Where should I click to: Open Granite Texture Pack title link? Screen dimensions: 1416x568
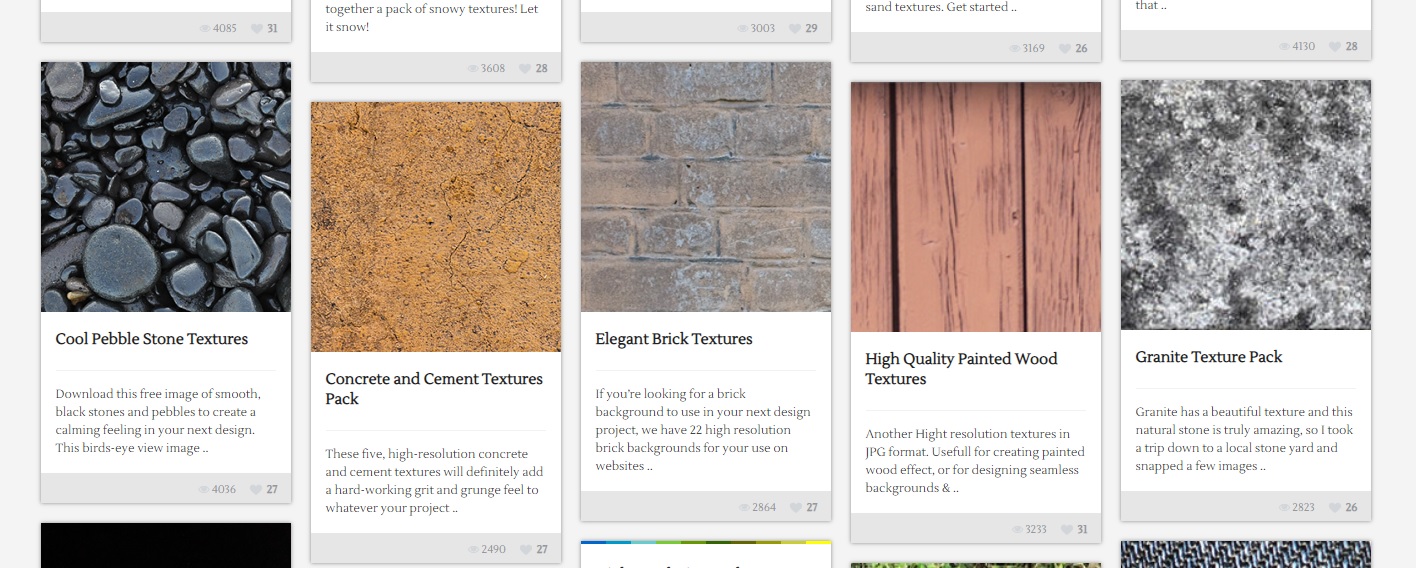click(x=1209, y=357)
